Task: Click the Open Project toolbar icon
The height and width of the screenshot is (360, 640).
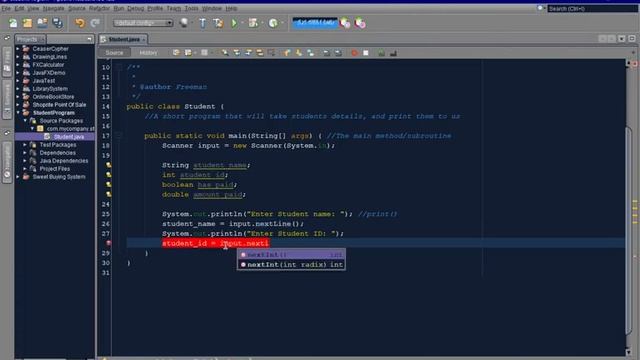Action: (42, 23)
